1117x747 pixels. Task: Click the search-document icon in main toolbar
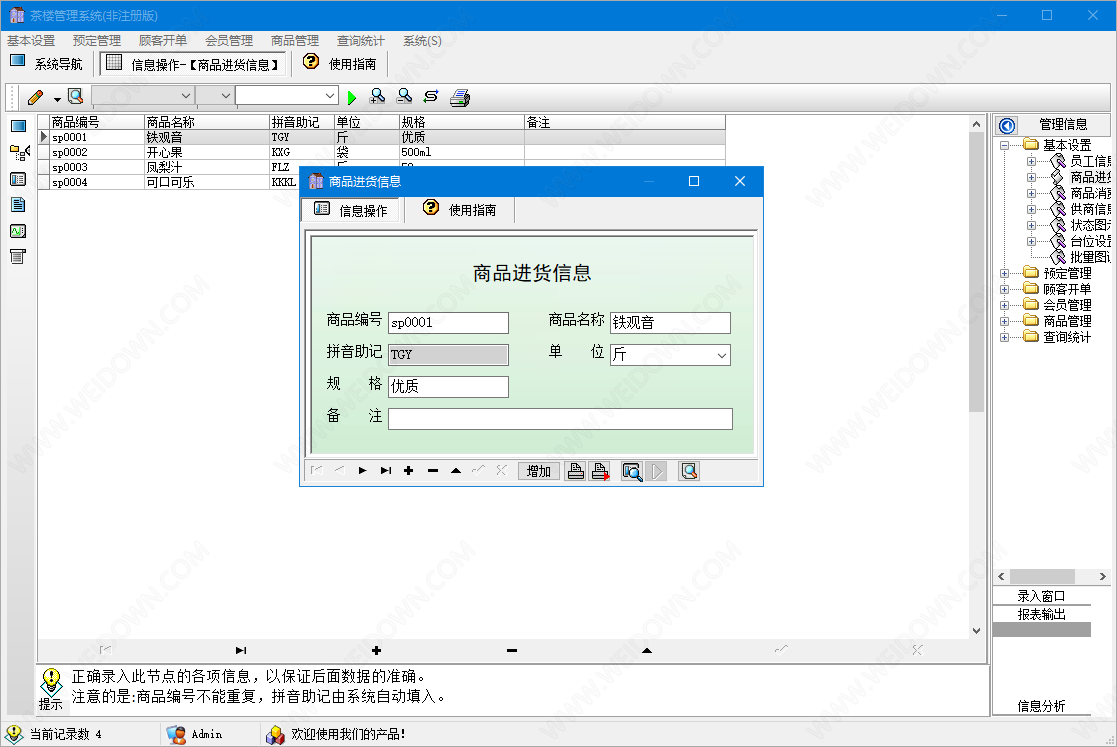[76, 96]
